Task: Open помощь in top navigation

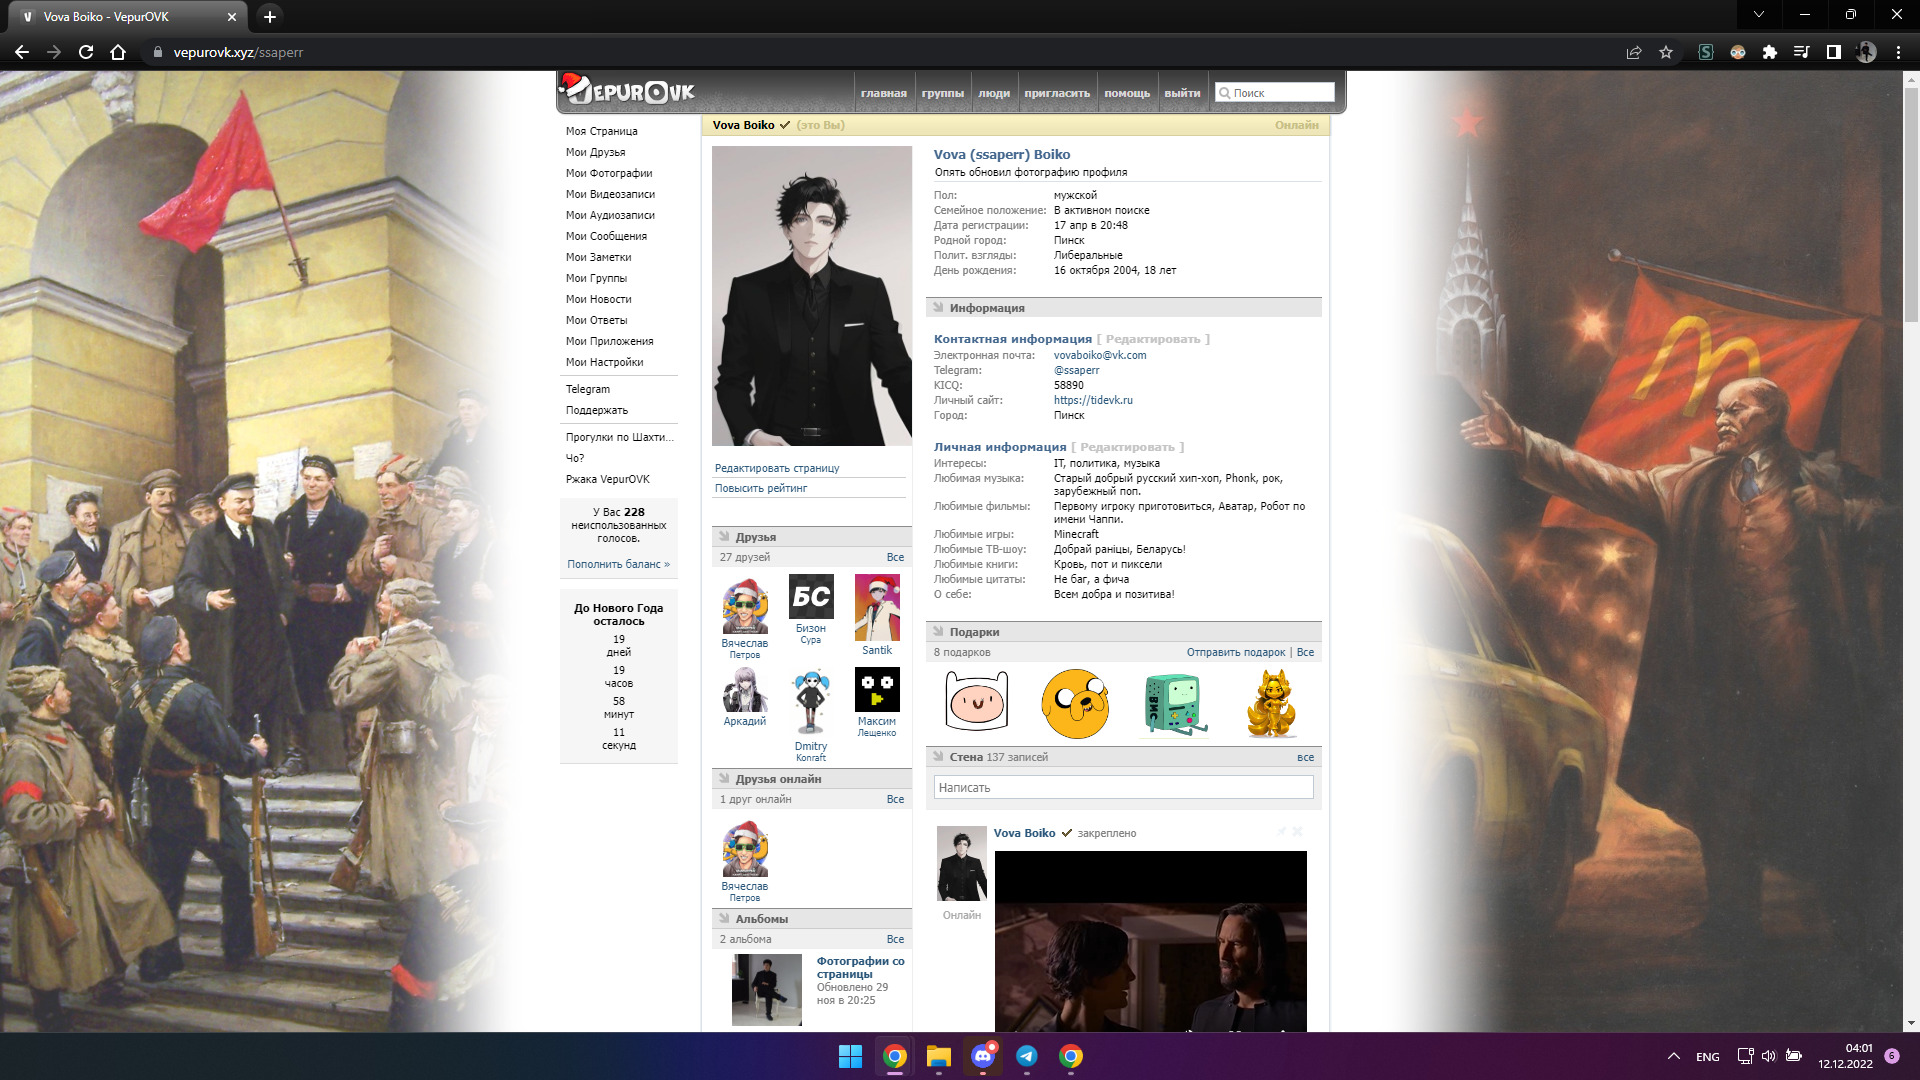Action: tap(1127, 93)
